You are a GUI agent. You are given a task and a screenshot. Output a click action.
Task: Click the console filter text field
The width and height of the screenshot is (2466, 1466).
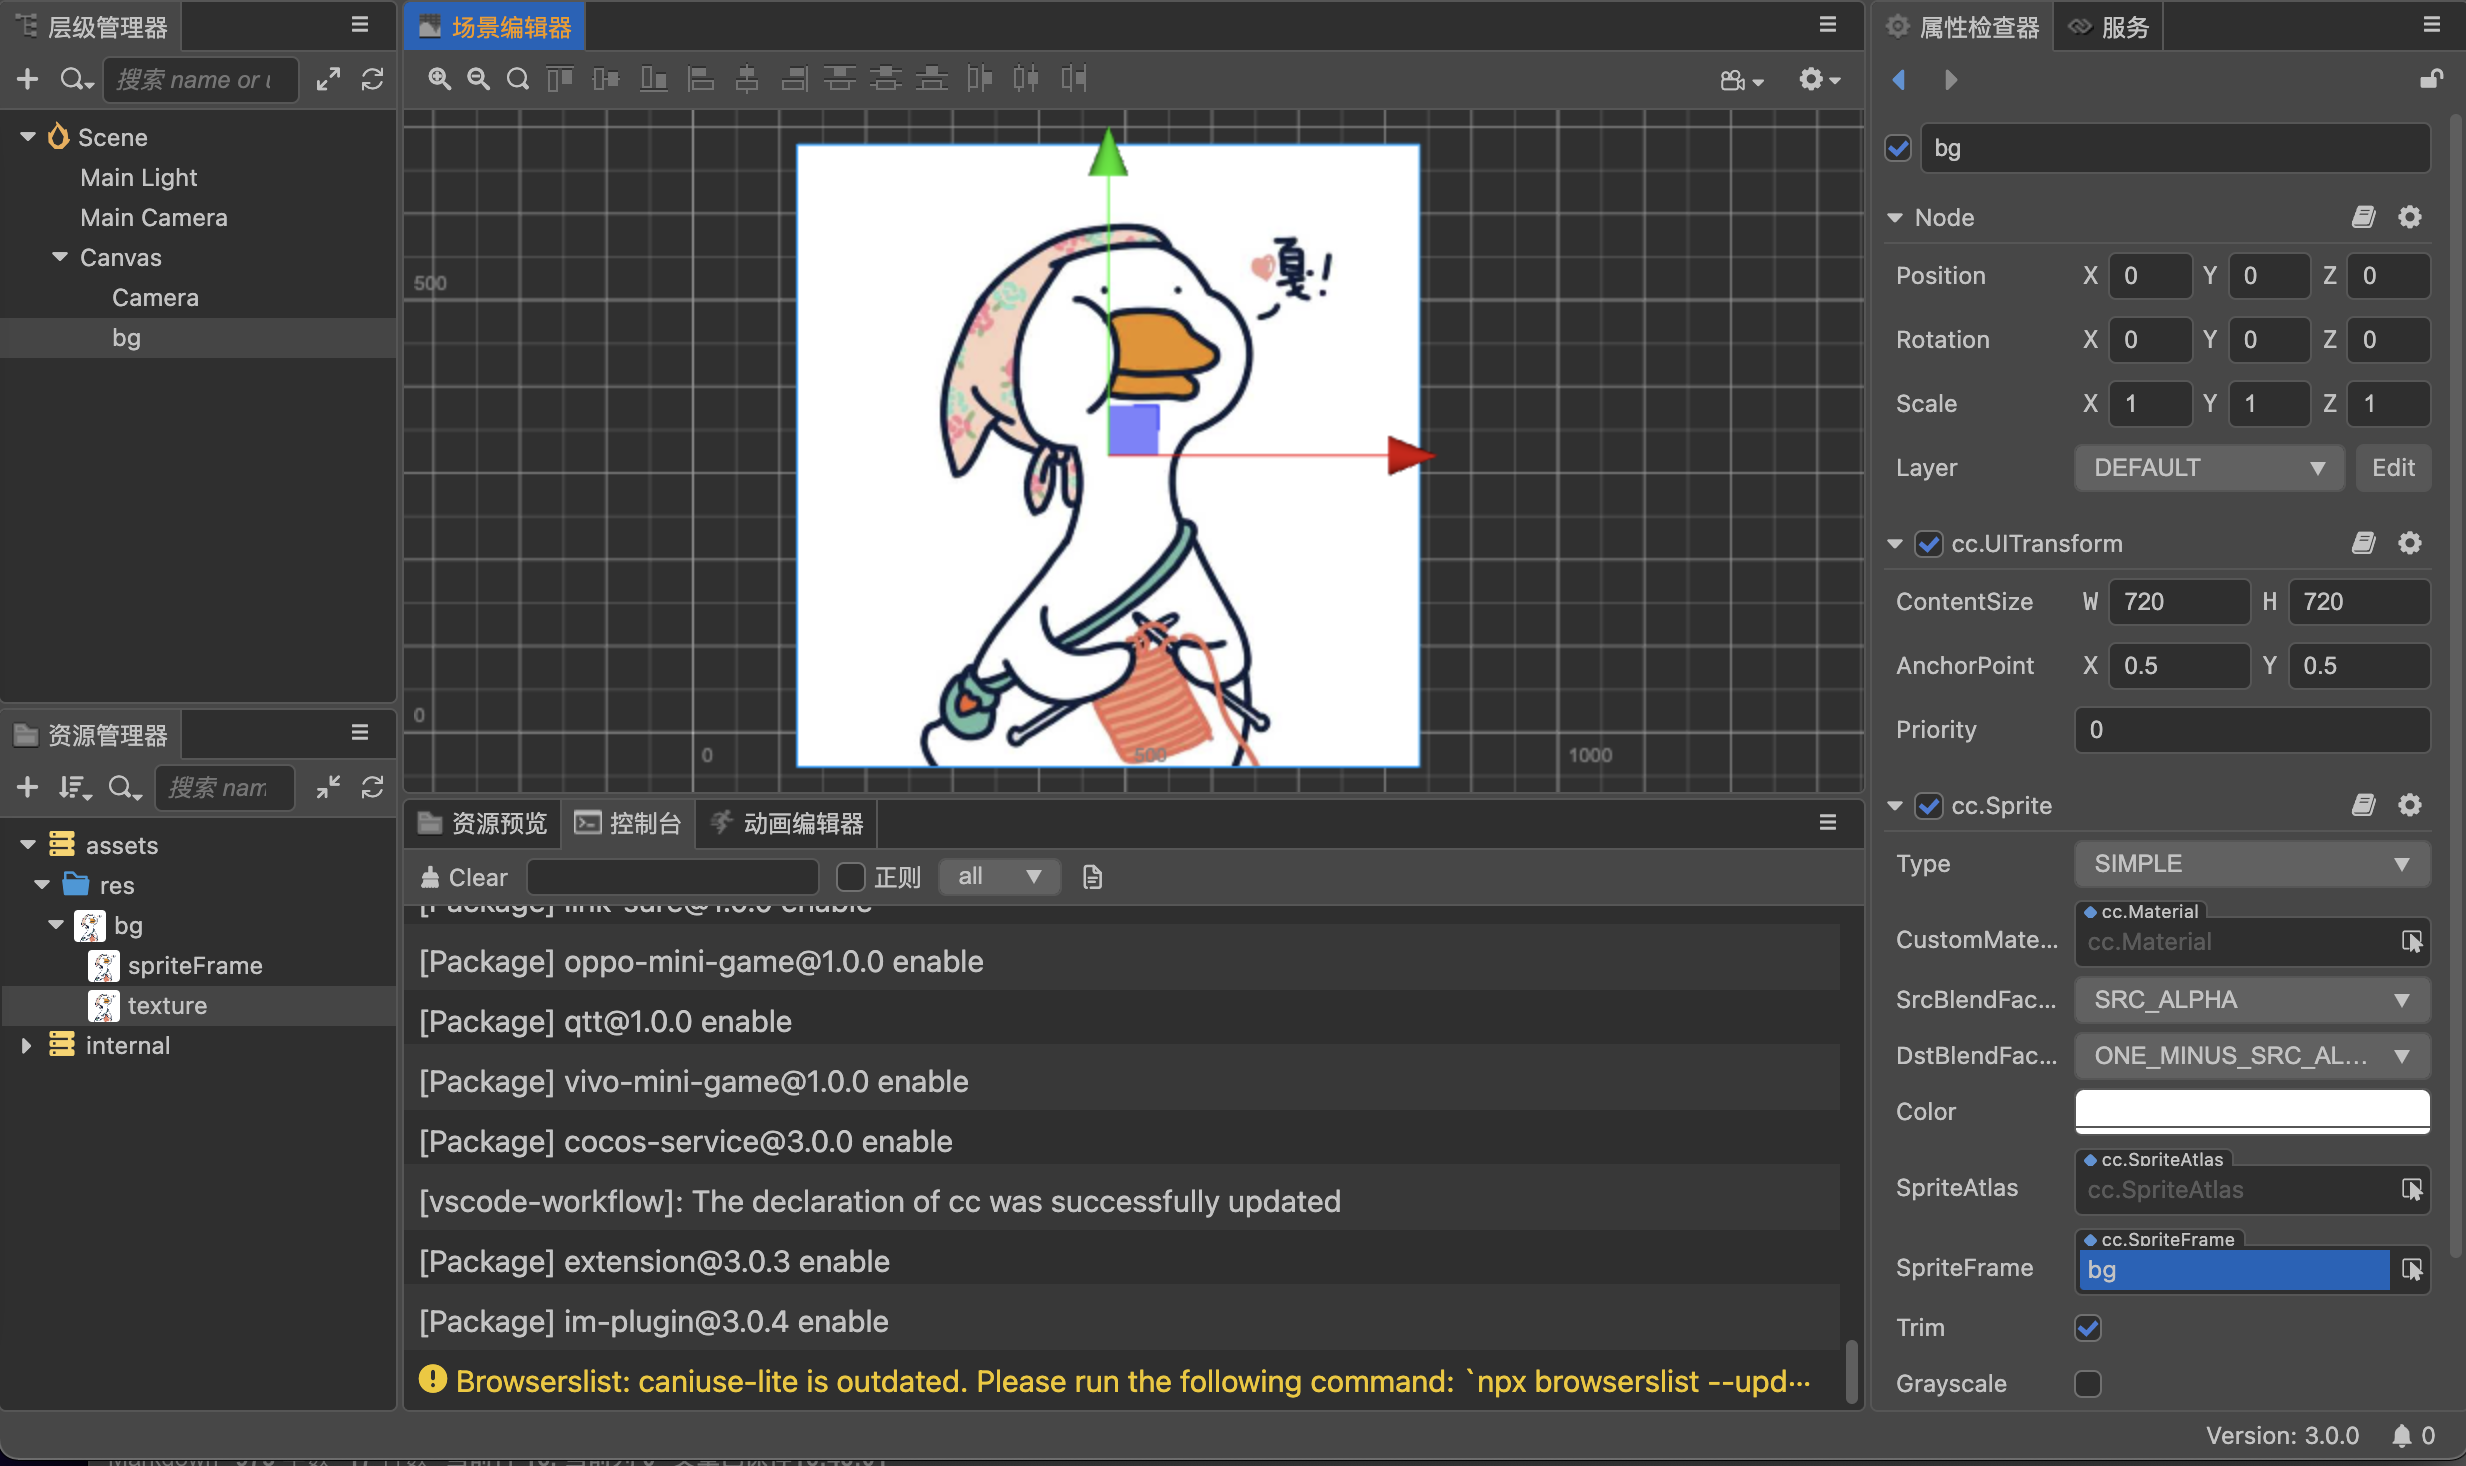coord(673,877)
